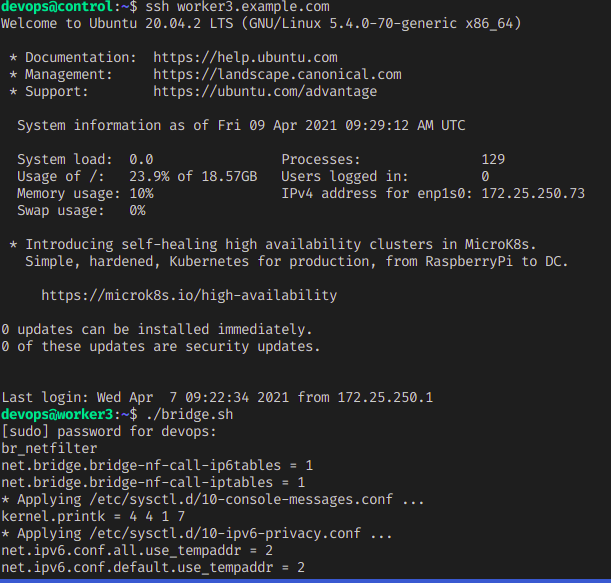Viewport: 611px width, 583px height.
Task: Open the https://ubuntu.com/advantage support URL
Action: point(265,92)
